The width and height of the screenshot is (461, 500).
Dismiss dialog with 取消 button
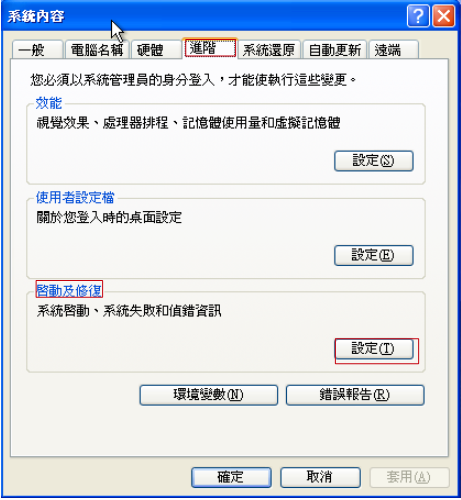click(x=320, y=477)
